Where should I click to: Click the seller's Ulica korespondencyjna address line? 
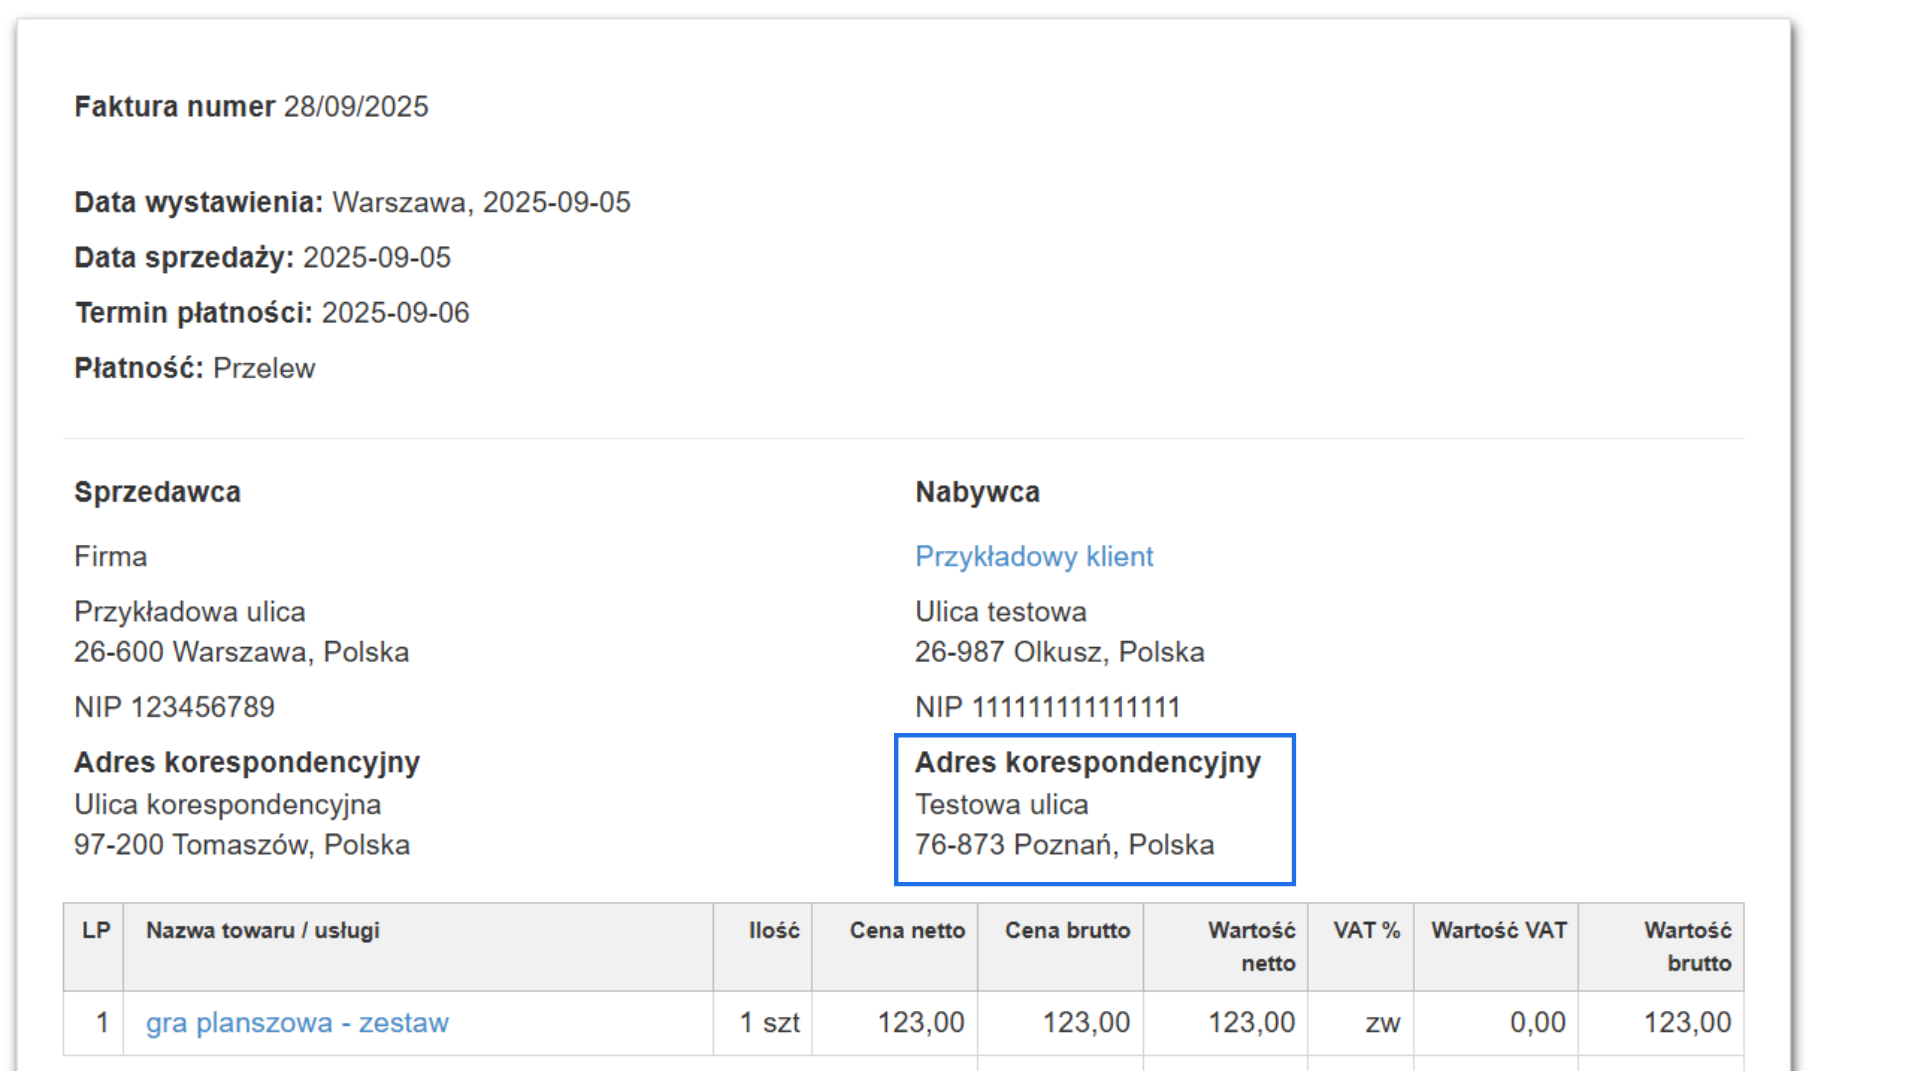point(227,804)
